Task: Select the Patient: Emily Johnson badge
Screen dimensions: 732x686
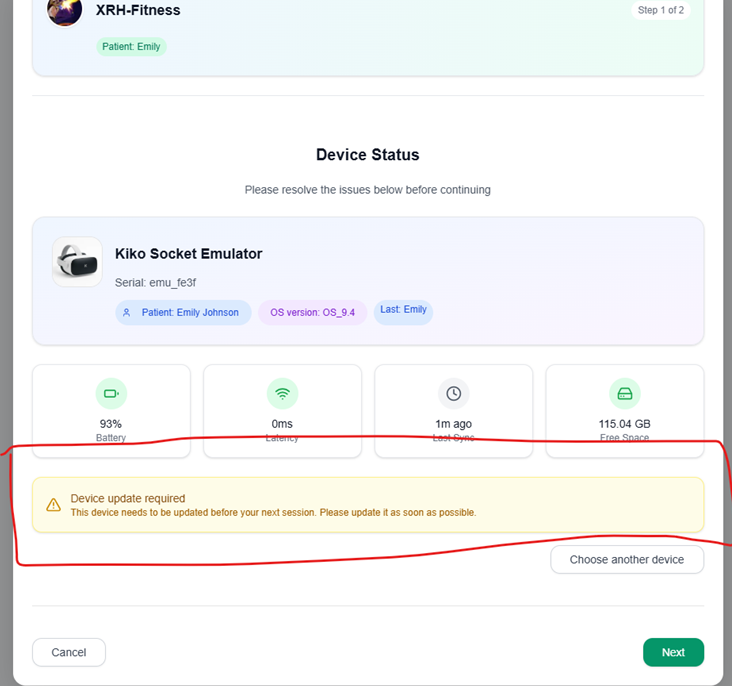Action: click(x=183, y=312)
